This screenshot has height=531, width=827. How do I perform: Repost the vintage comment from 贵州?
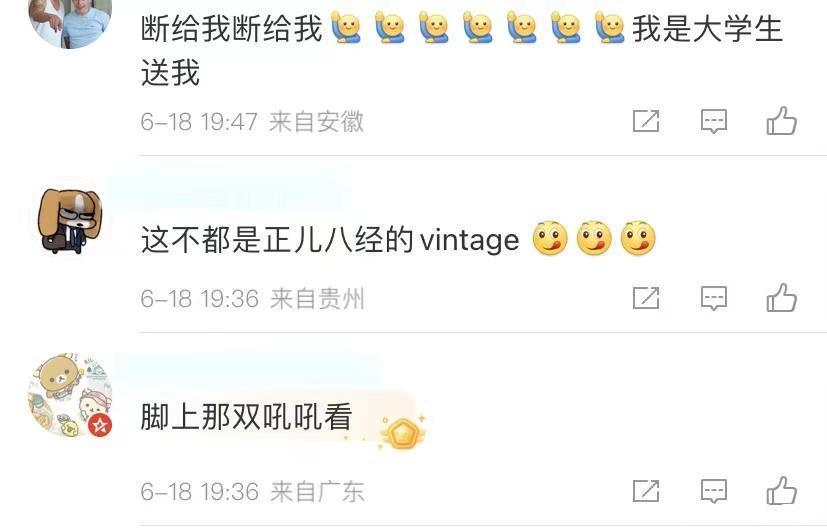(646, 298)
